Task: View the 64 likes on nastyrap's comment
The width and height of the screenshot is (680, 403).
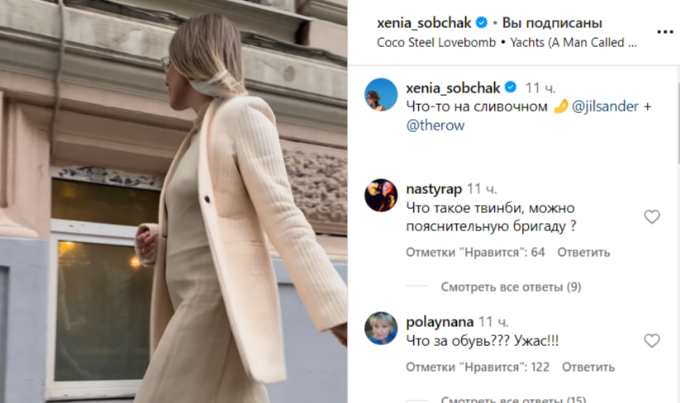Action: [475, 252]
